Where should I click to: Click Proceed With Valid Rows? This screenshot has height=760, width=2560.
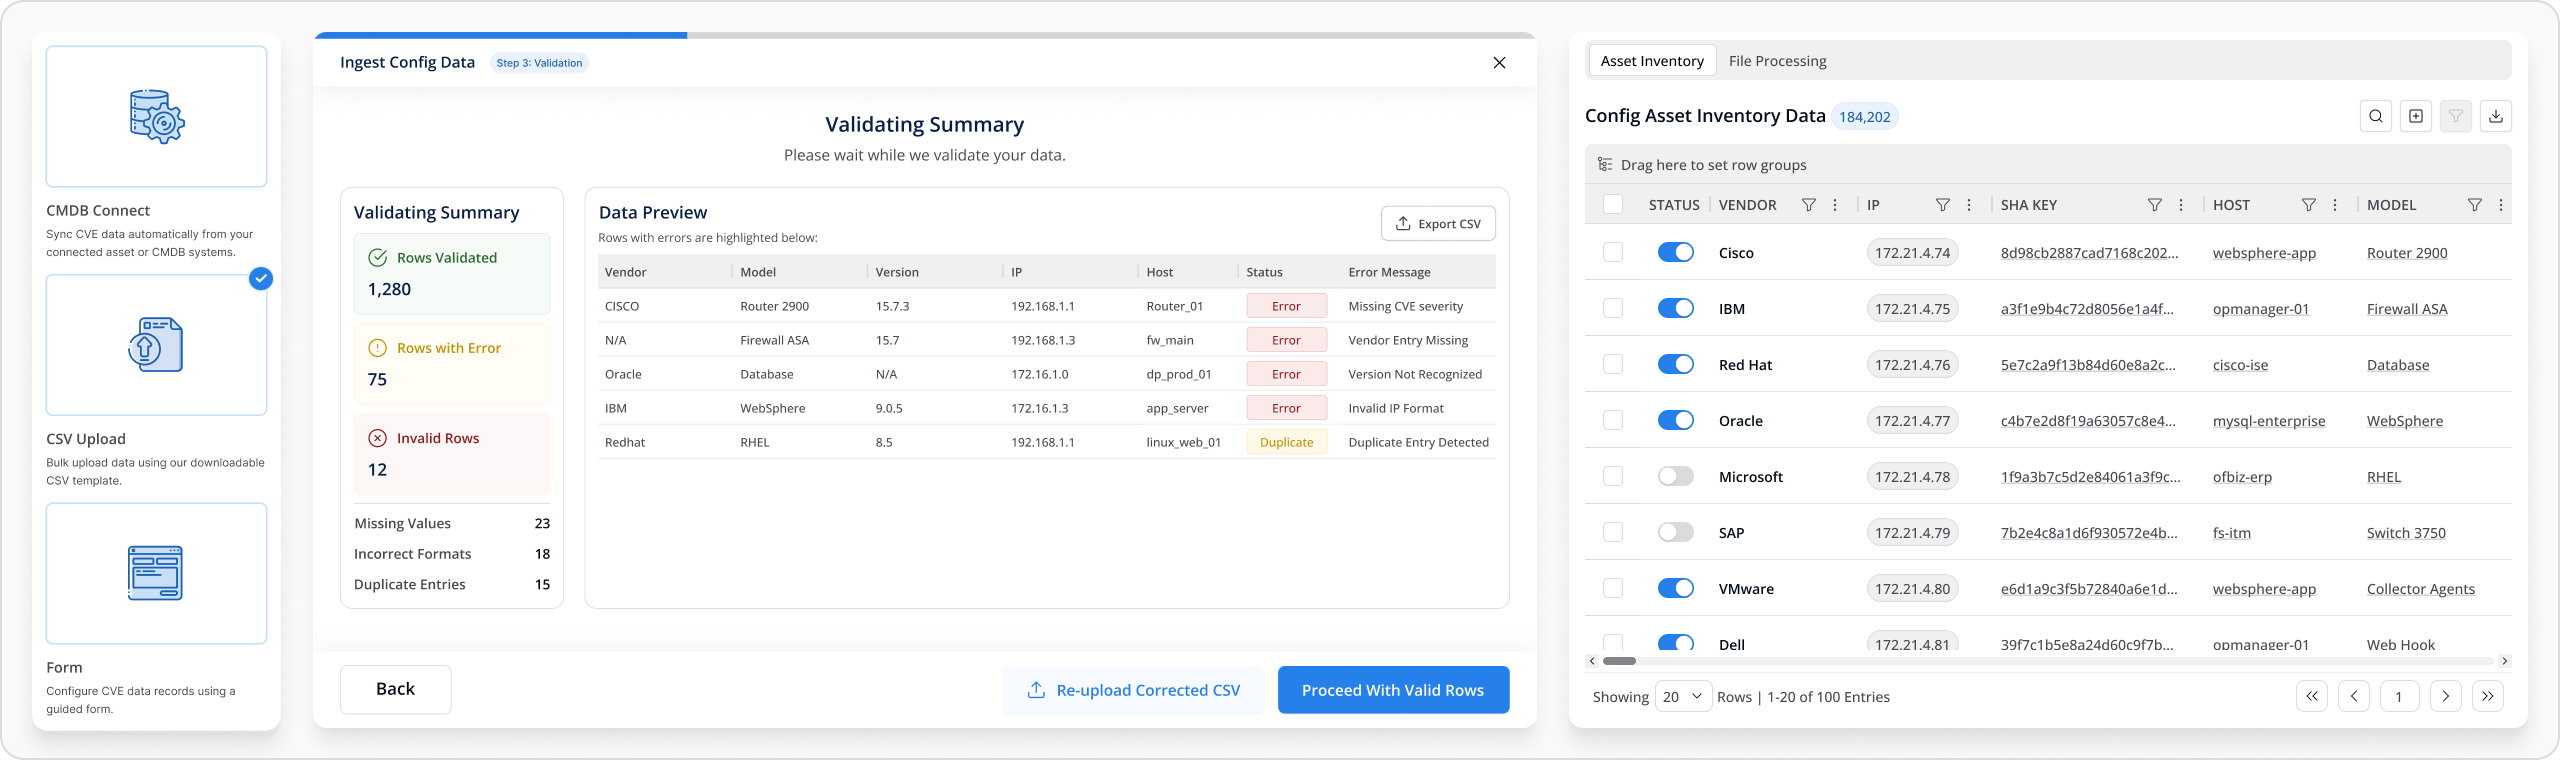(1393, 690)
